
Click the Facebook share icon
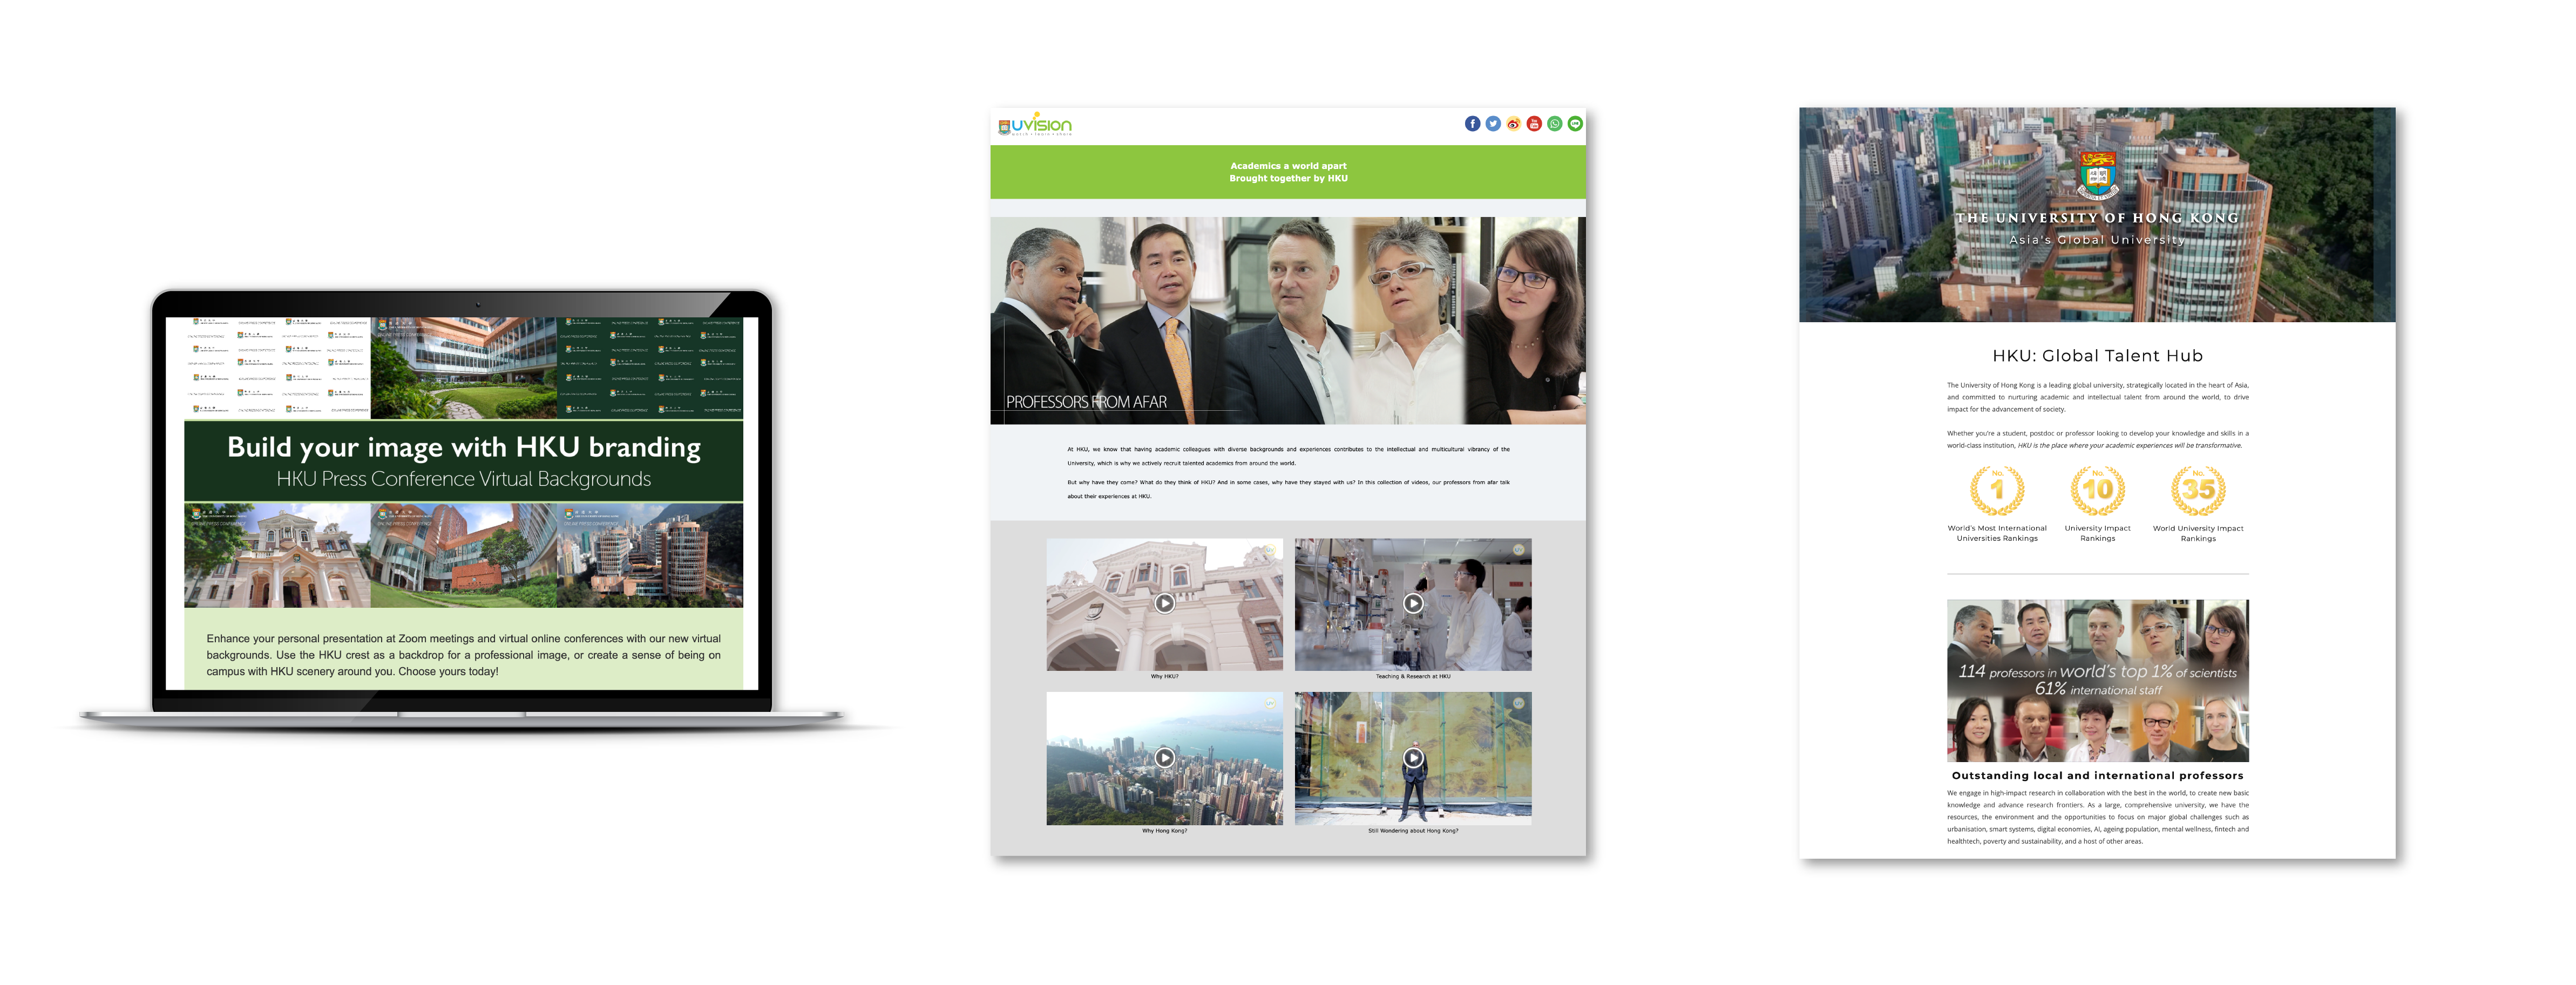[1472, 124]
